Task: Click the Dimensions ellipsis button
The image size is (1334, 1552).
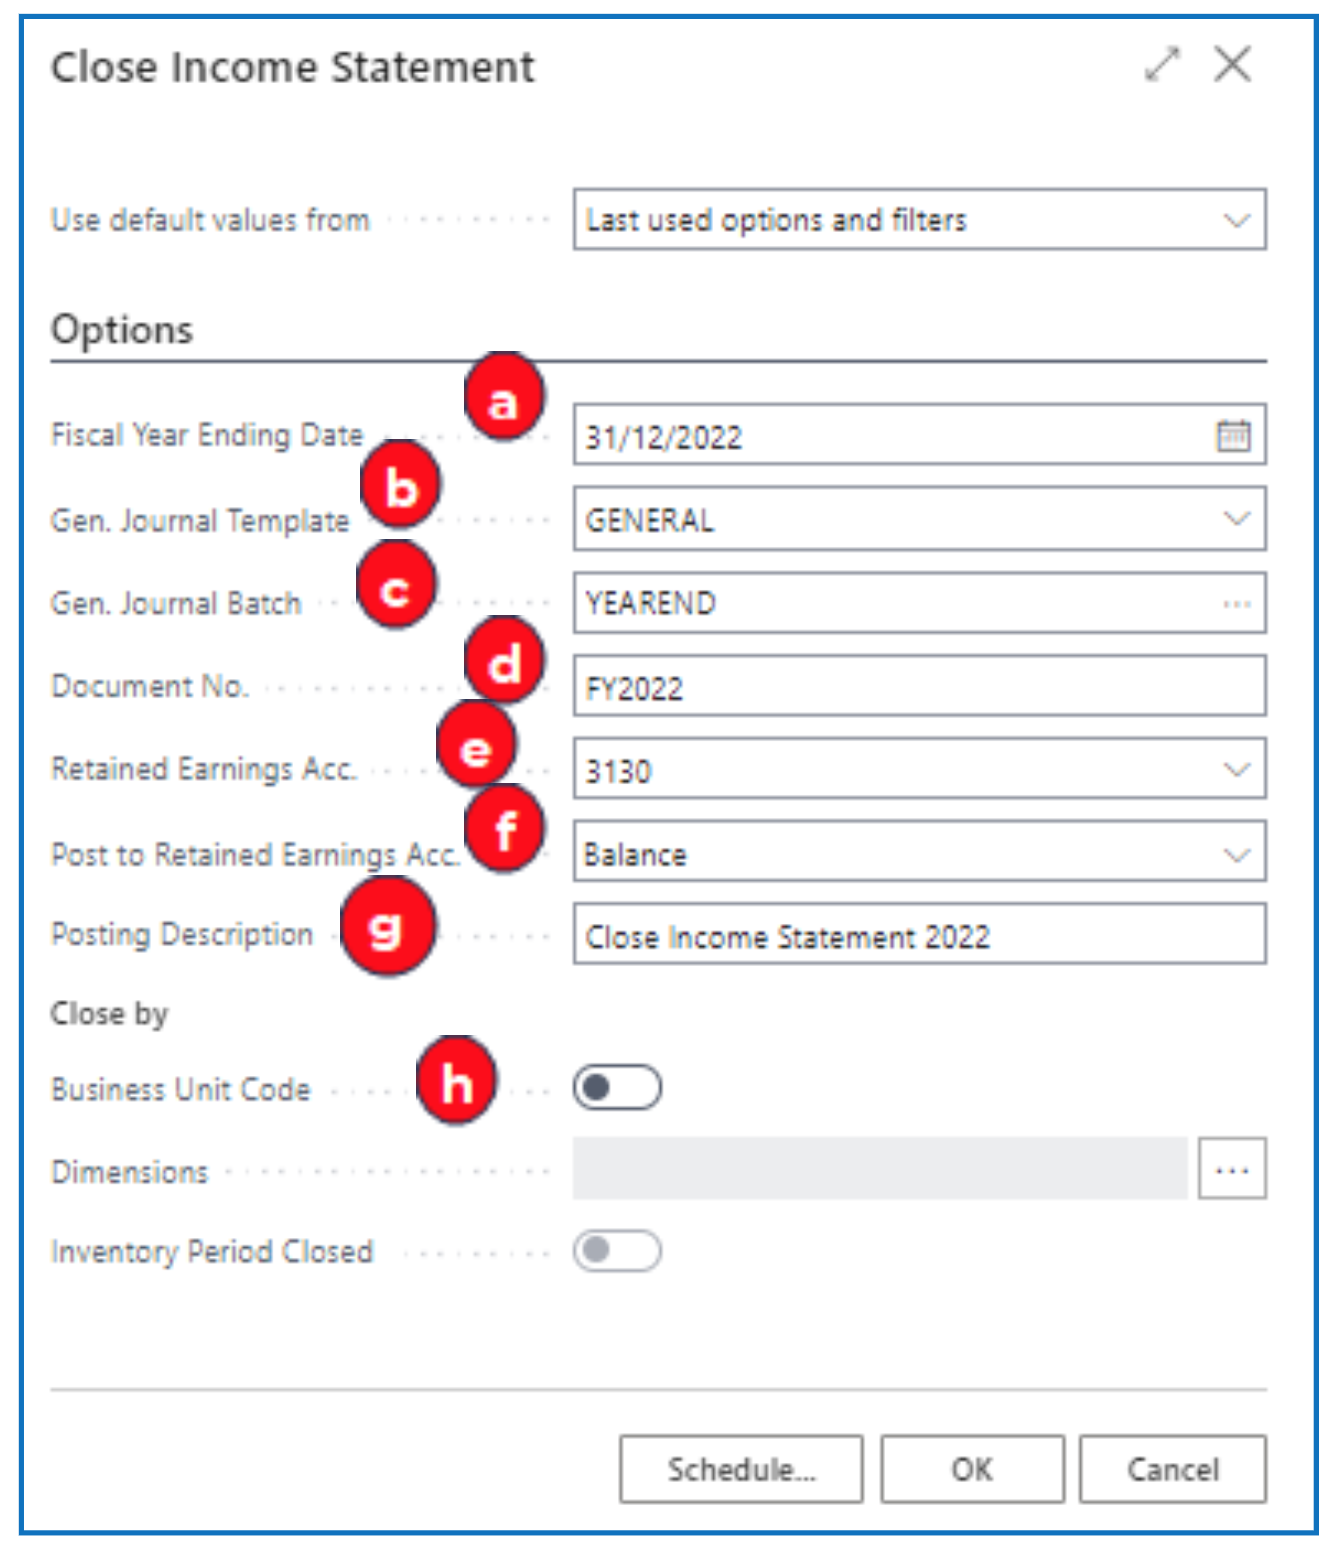Action: coord(1231,1169)
